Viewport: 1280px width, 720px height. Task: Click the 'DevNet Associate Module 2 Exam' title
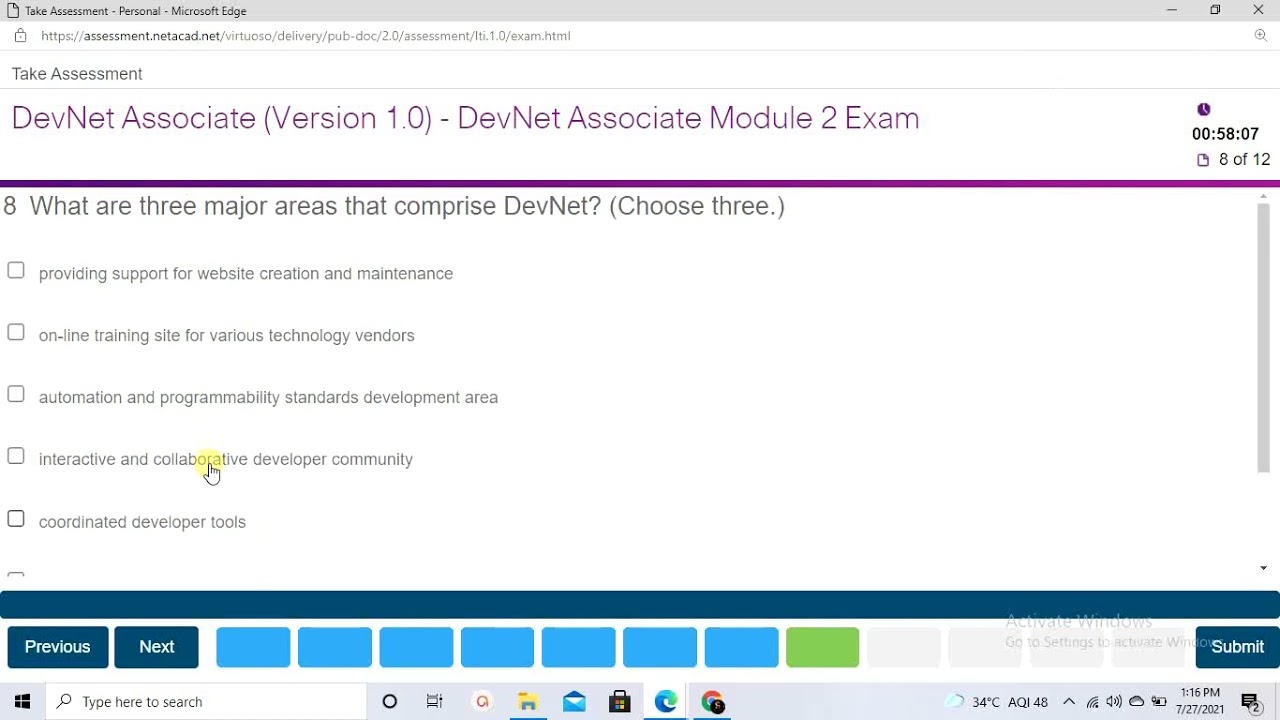click(x=688, y=118)
